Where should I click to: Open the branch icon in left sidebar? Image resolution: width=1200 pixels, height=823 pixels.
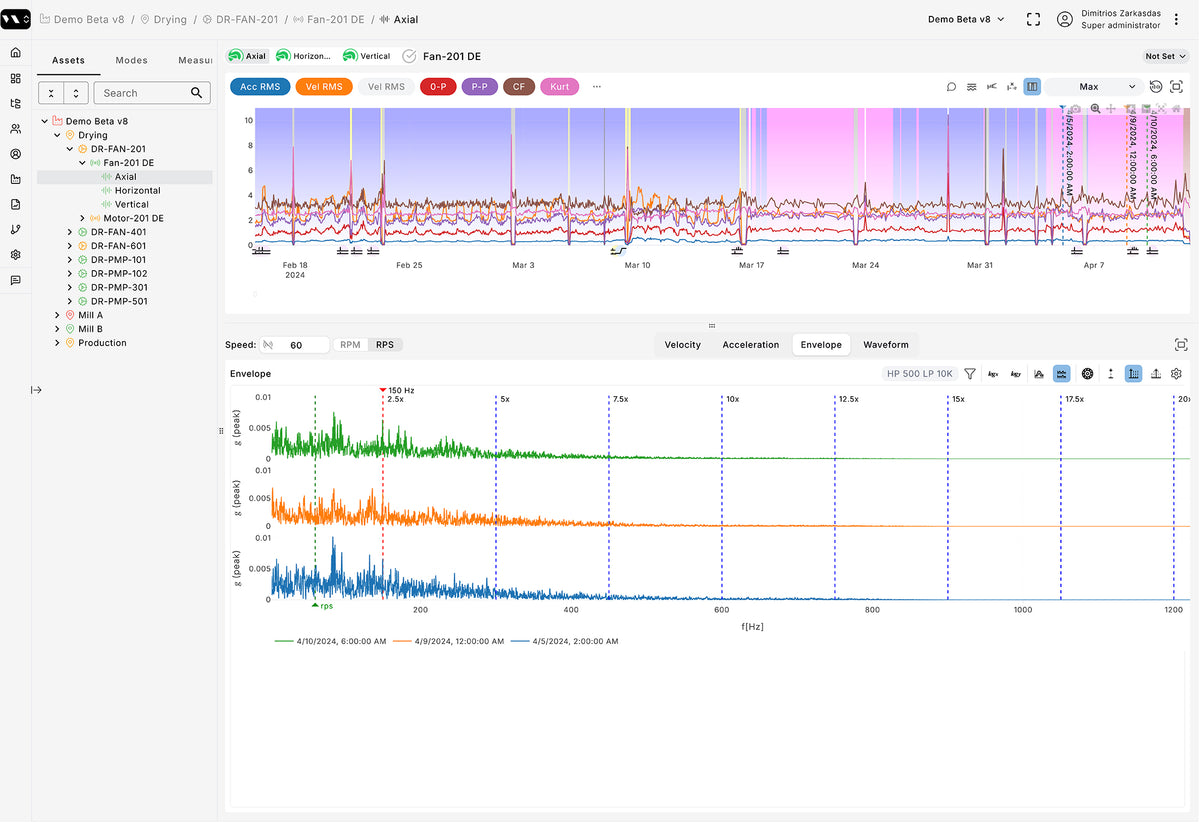[15, 230]
